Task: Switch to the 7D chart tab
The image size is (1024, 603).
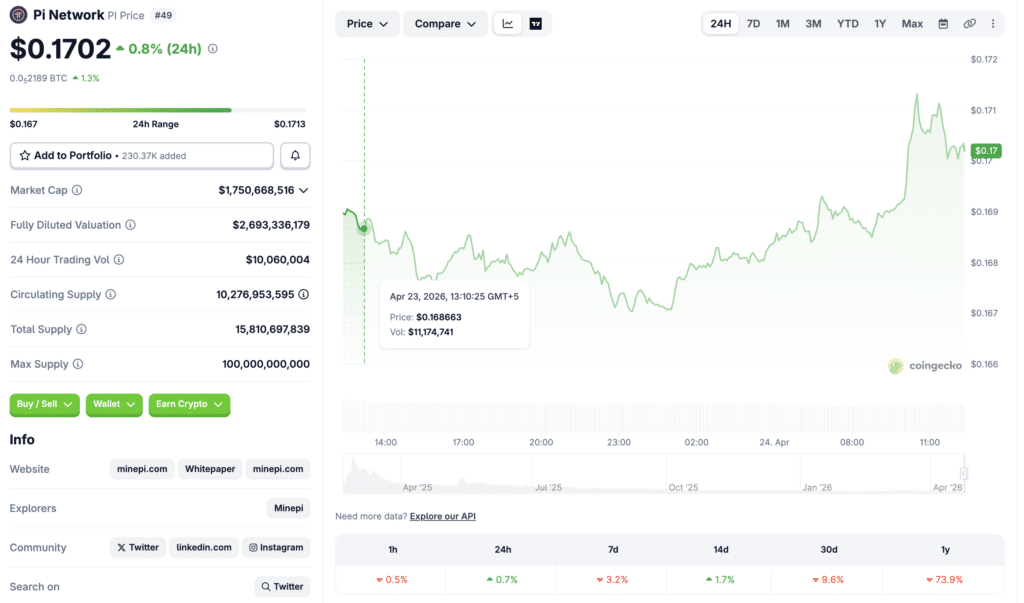Action: [x=753, y=23]
